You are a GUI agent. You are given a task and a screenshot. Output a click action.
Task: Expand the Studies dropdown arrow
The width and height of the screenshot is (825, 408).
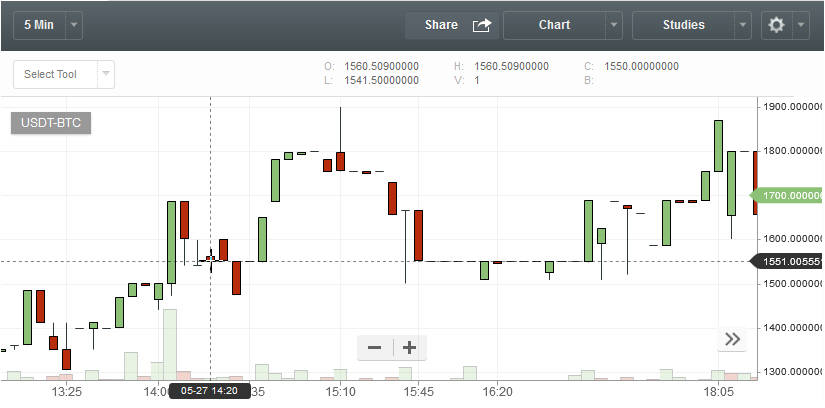(x=743, y=25)
